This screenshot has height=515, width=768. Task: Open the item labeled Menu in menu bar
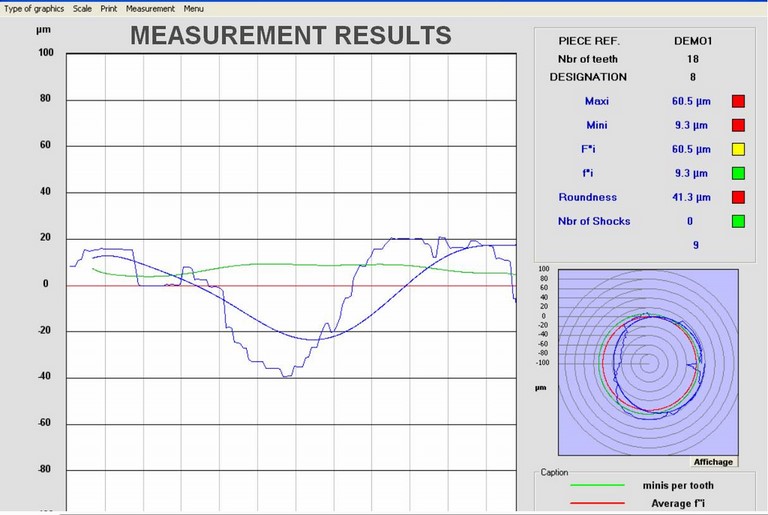(x=193, y=8)
